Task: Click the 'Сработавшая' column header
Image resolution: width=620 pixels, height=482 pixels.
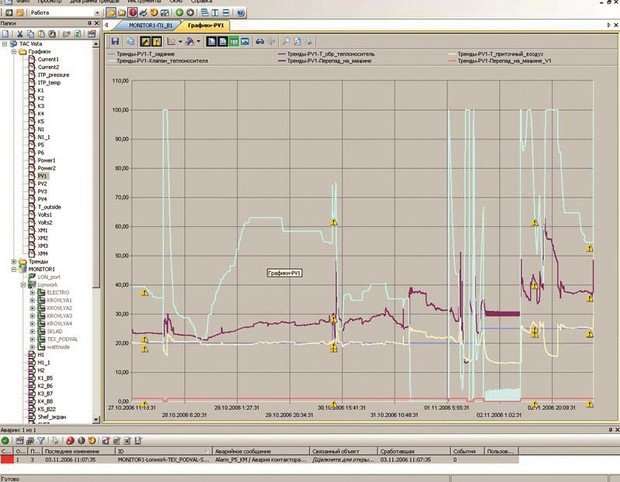Action: [414, 451]
